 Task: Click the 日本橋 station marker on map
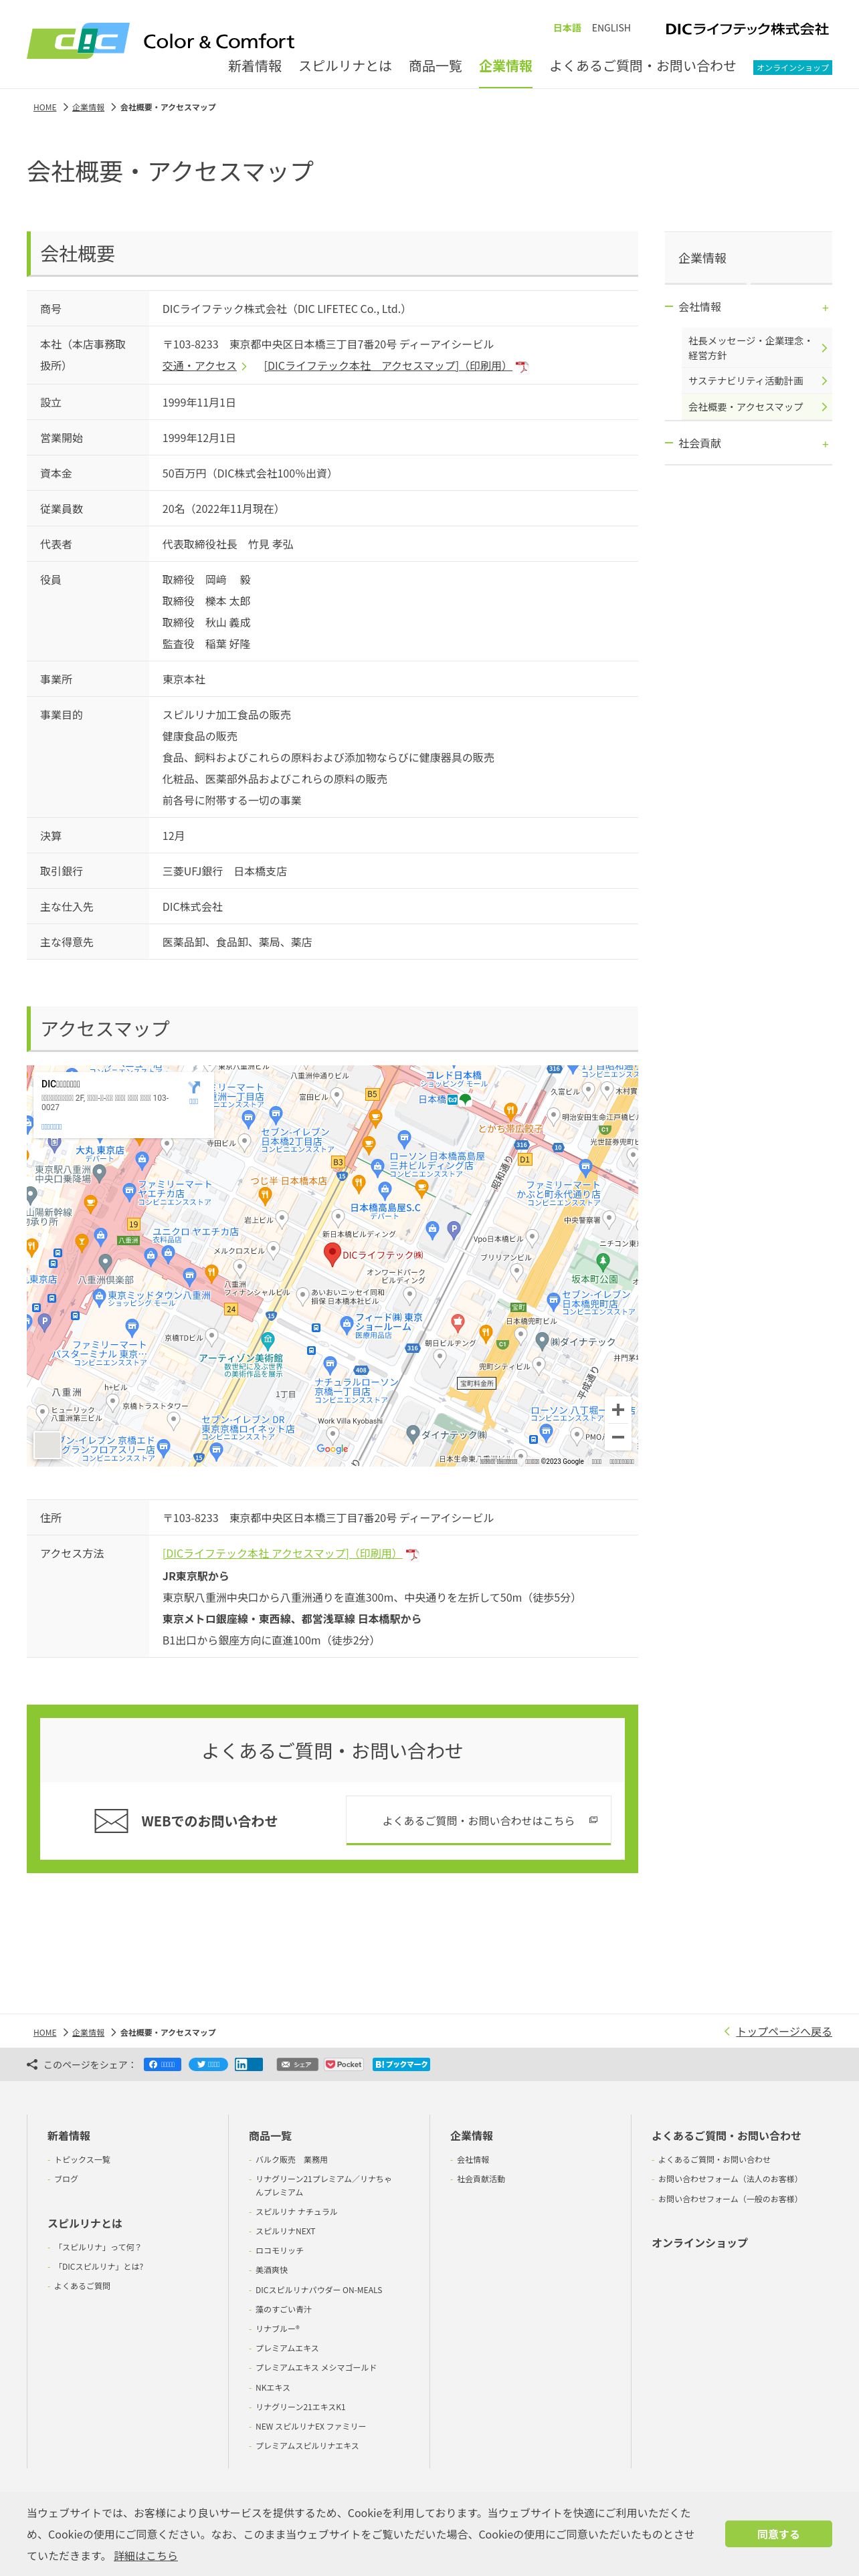point(452,1099)
